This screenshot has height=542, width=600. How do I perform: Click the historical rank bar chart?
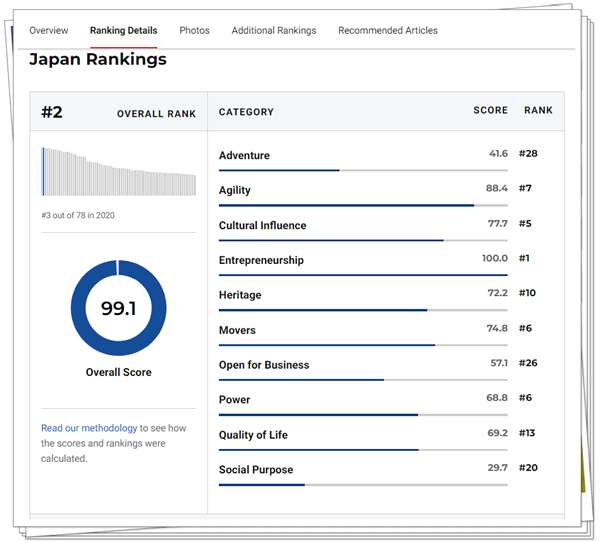coord(118,171)
